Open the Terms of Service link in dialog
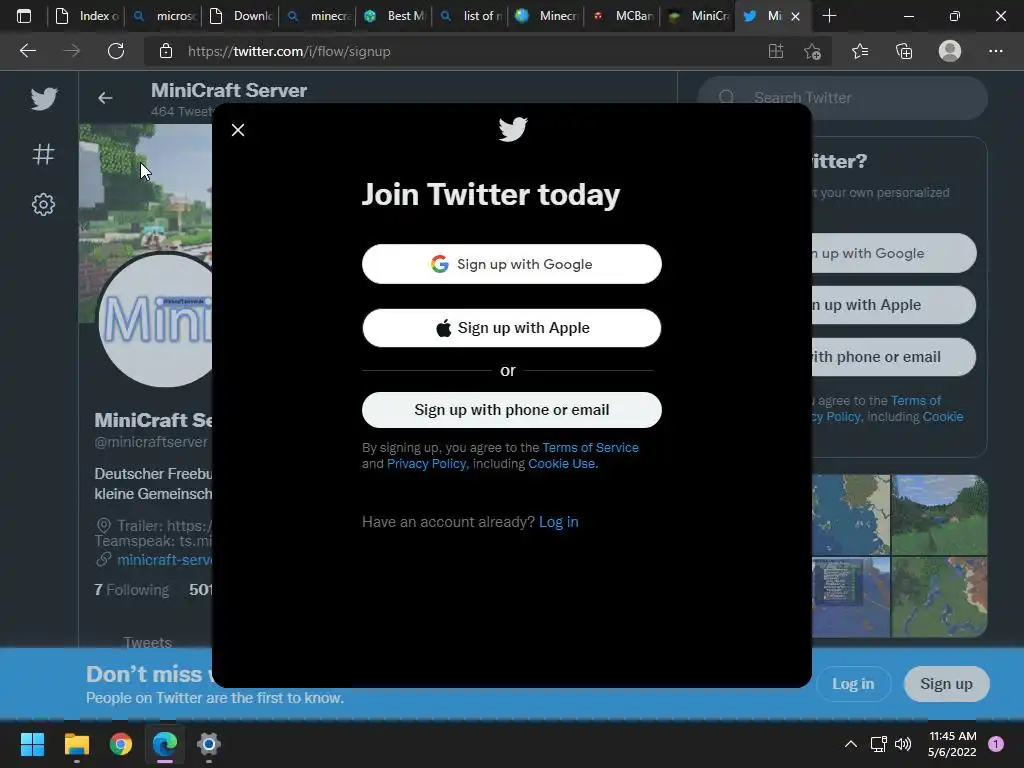The image size is (1024, 768). pos(590,447)
